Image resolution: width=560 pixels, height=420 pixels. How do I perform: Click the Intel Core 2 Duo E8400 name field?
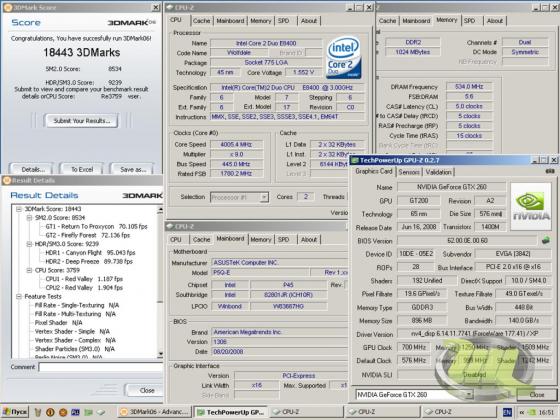click(266, 43)
